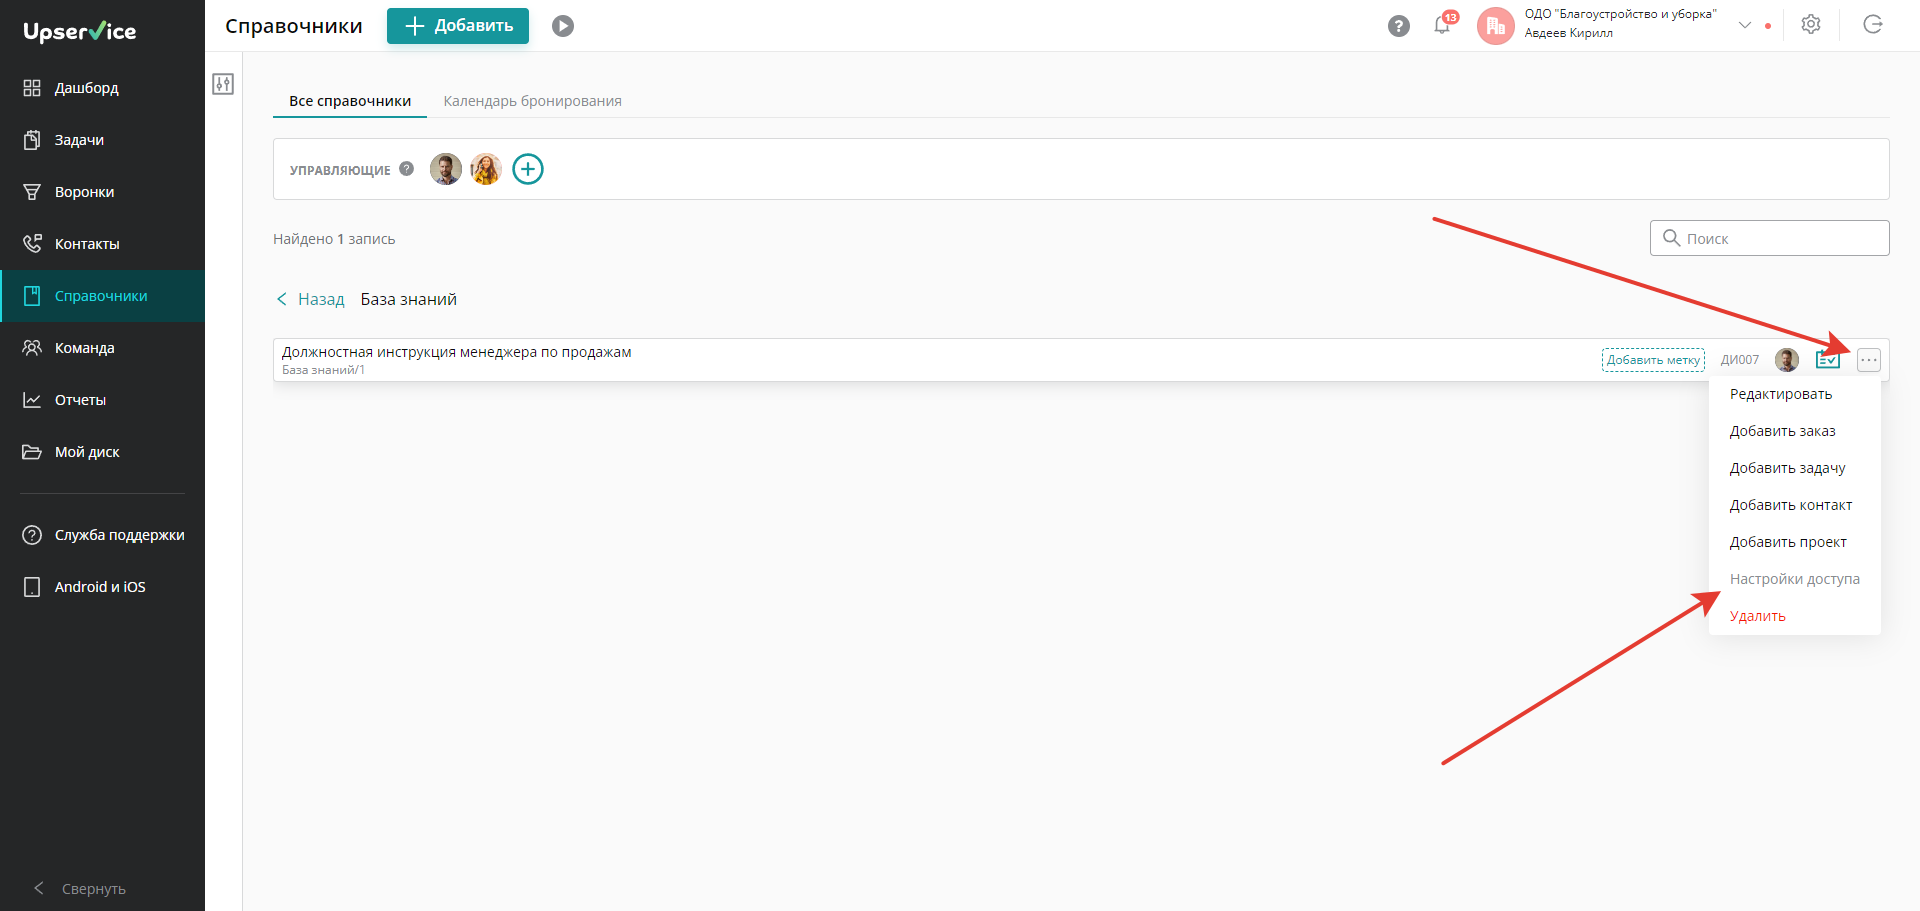Collapse sidebar with Свернуть
Viewport: 1920px width, 911px height.
[80, 888]
